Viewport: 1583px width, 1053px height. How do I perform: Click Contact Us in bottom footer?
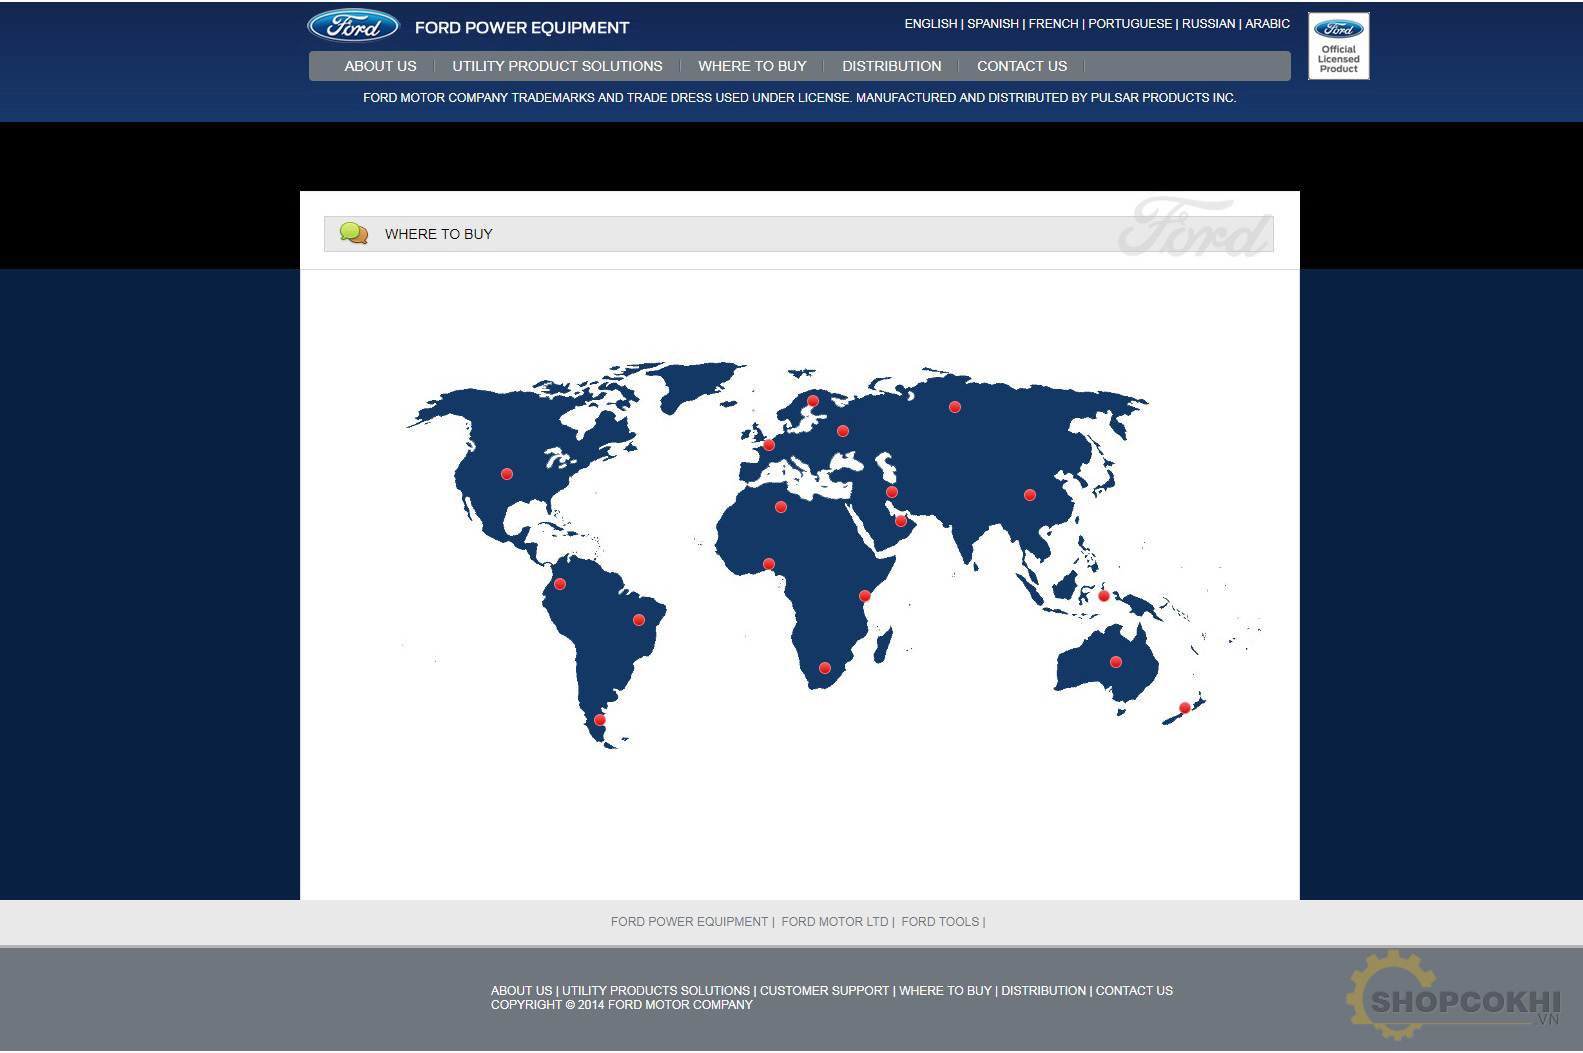pyautogui.click(x=1134, y=991)
